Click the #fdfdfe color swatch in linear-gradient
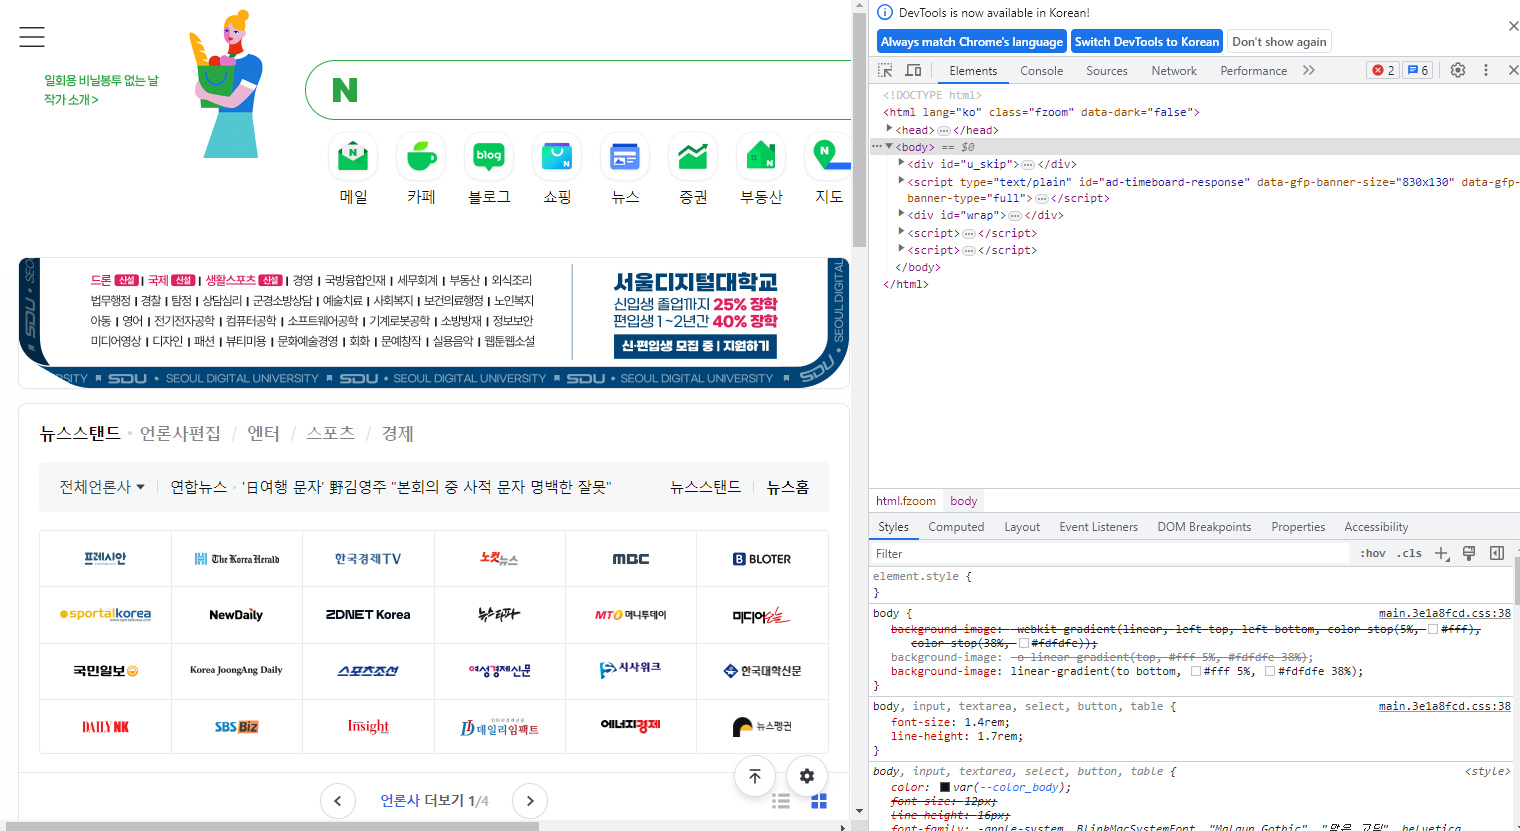This screenshot has height=831, width=1520. (x=1269, y=671)
